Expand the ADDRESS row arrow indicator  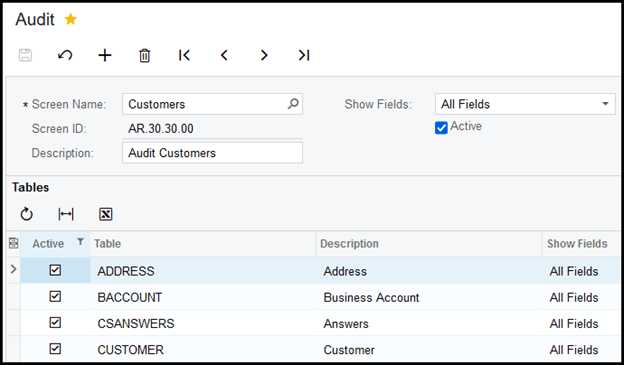click(x=14, y=269)
